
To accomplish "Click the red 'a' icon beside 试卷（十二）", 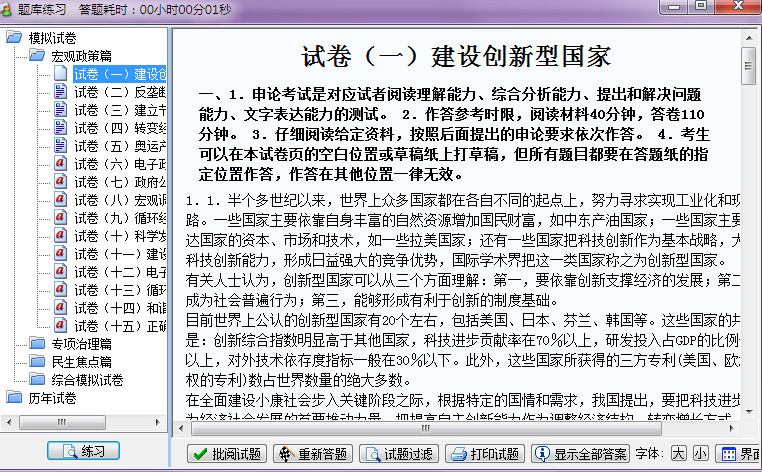I will coord(60,271).
